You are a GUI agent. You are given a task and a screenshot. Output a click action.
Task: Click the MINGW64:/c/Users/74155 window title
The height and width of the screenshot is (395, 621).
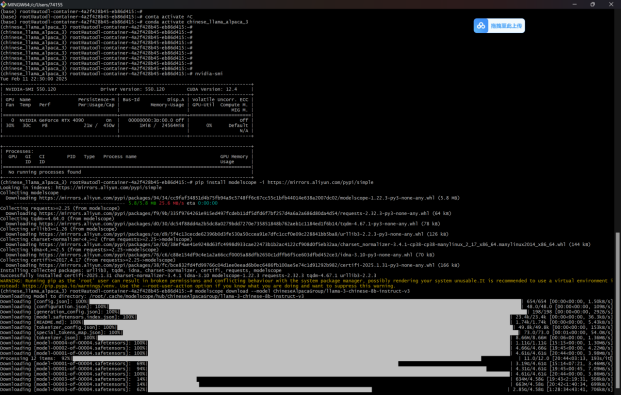pyautogui.click(x=35, y=5)
